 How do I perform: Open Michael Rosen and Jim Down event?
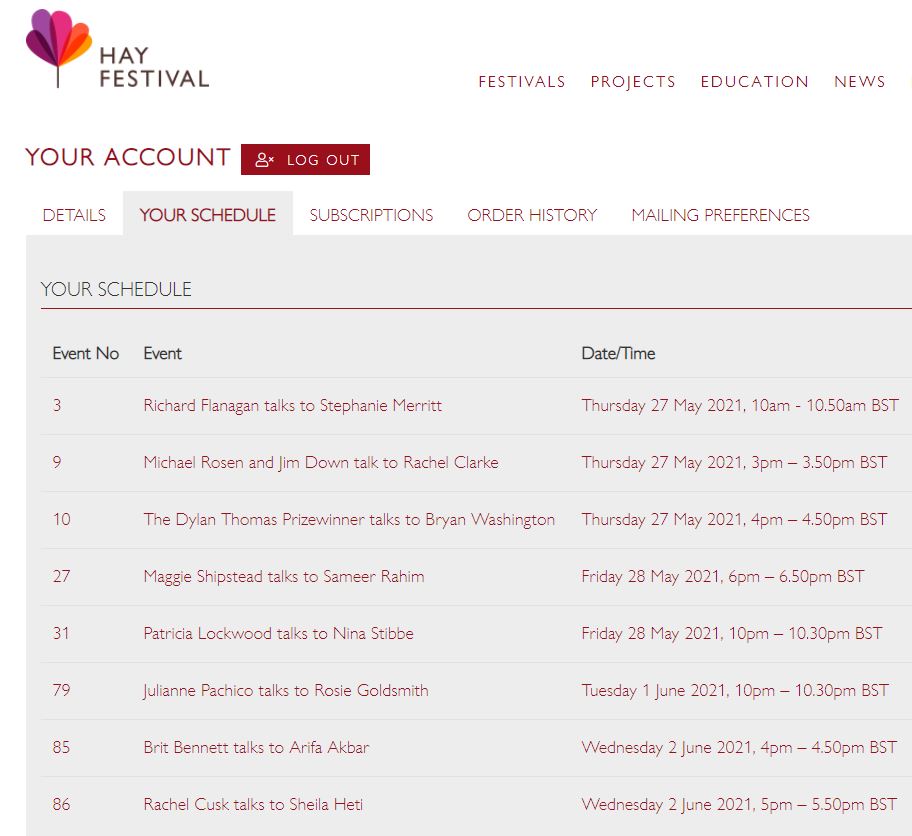(x=320, y=463)
